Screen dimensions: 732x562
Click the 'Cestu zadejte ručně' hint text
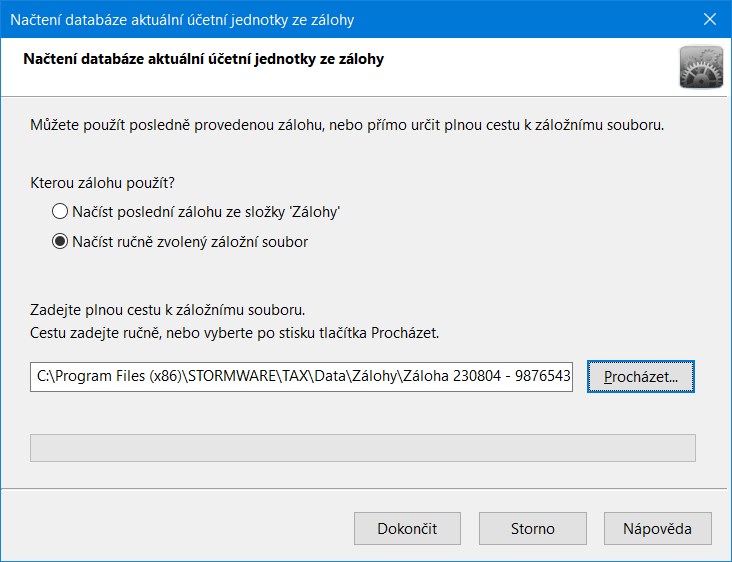234,333
